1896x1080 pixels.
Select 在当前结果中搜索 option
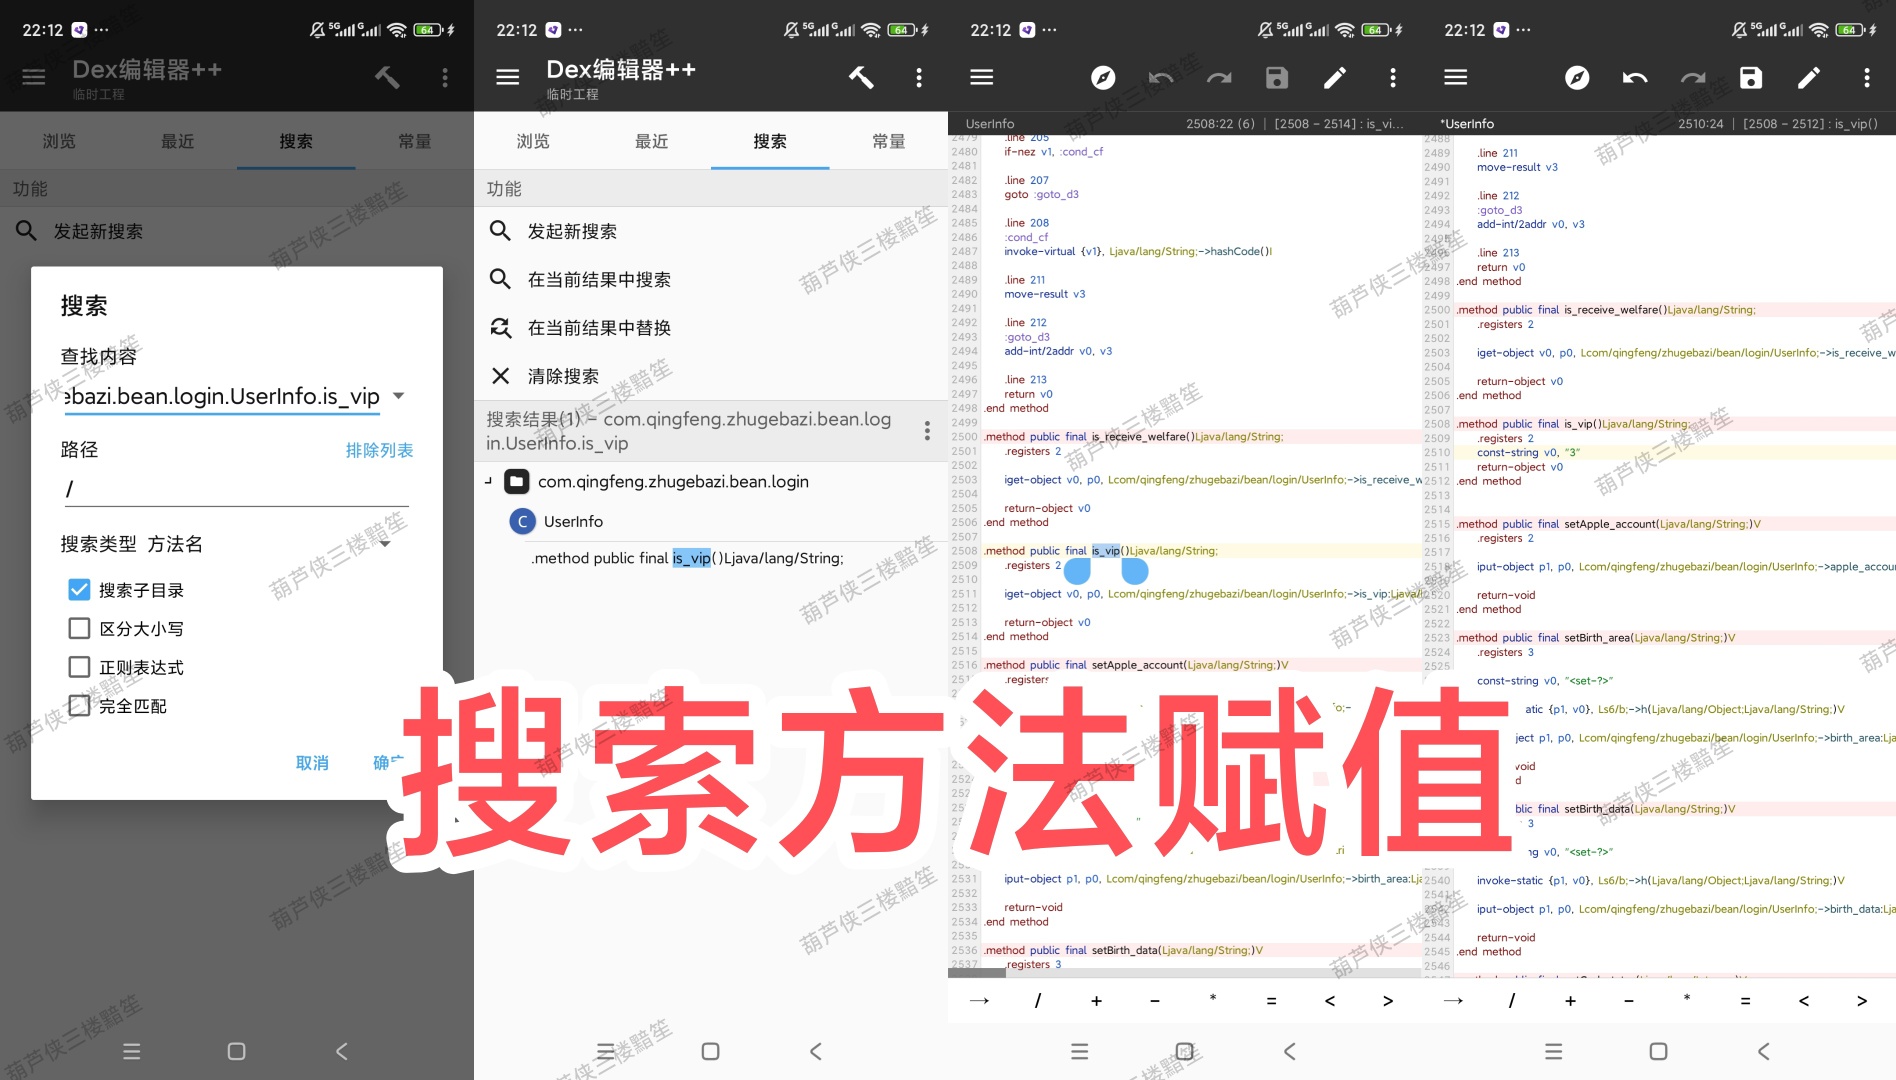(710, 279)
